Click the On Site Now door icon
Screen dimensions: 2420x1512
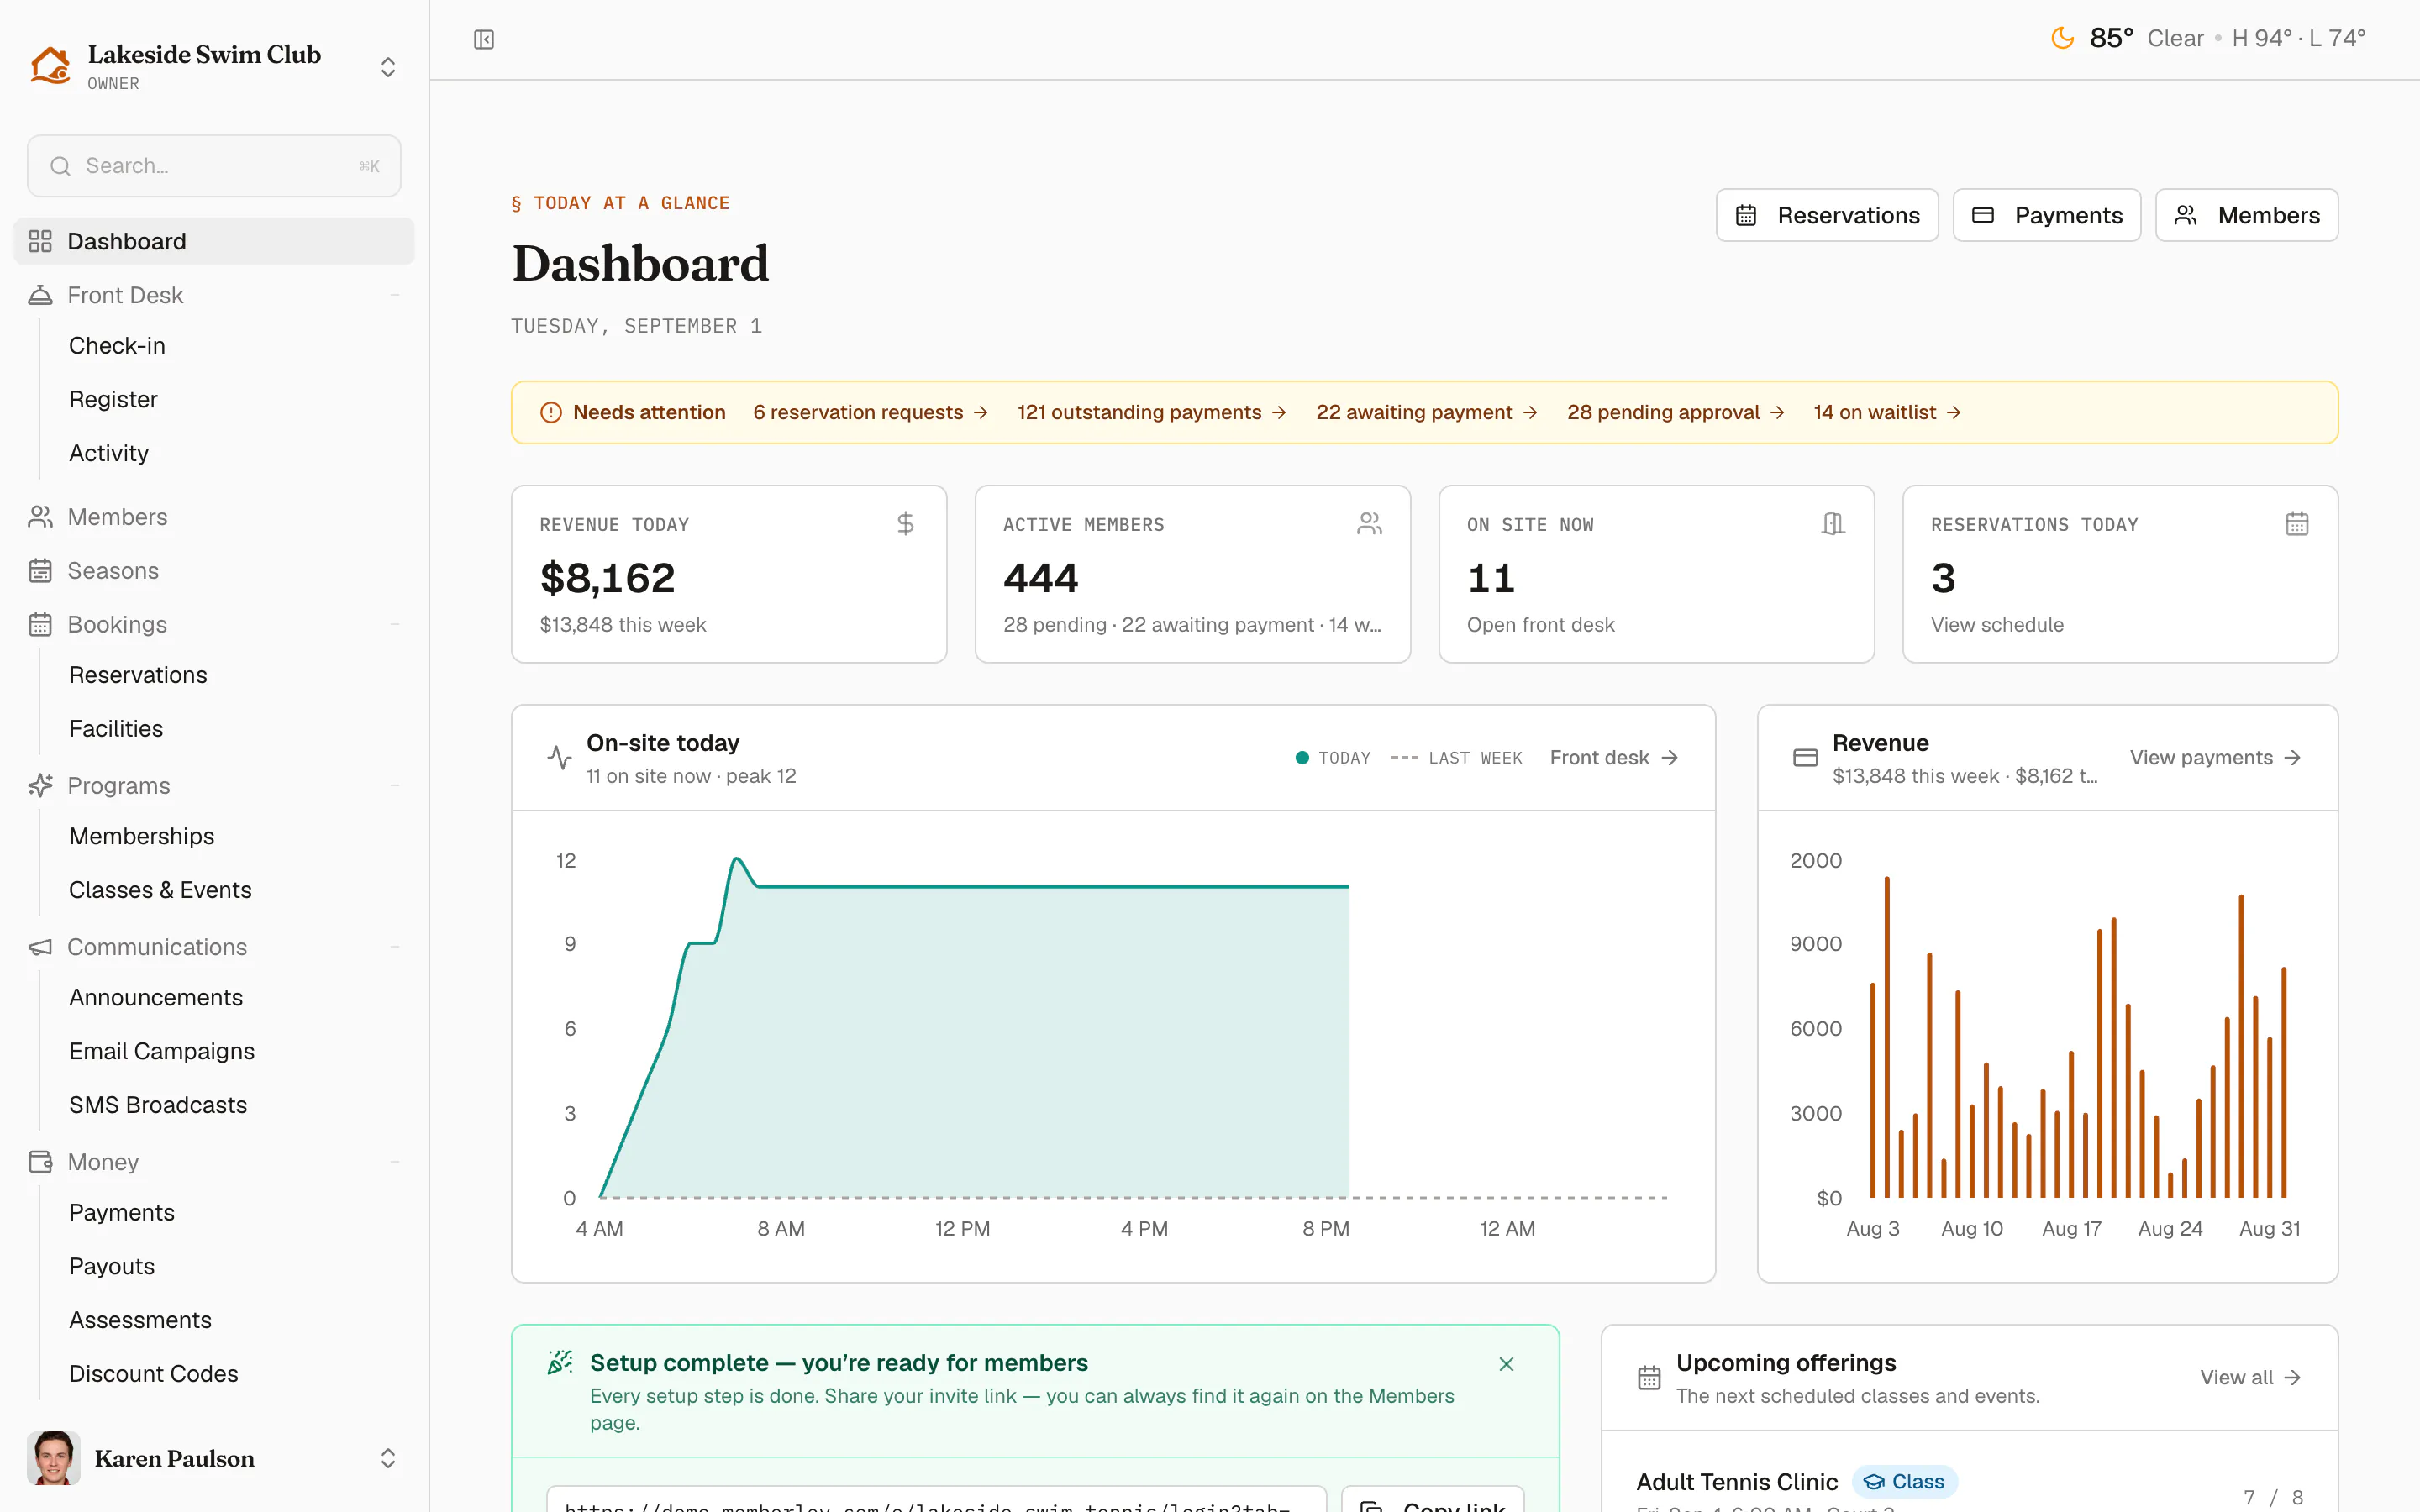tap(1833, 524)
